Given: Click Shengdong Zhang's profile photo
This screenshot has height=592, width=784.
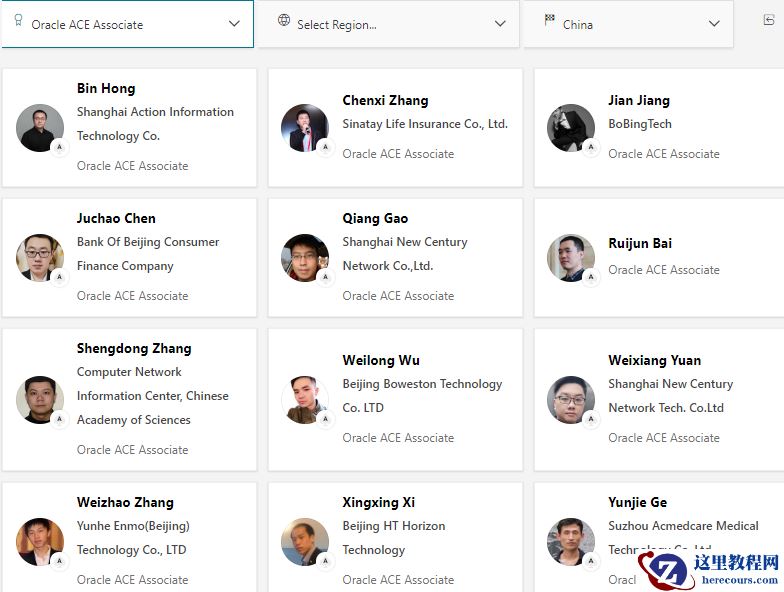Looking at the screenshot, I should [40, 400].
